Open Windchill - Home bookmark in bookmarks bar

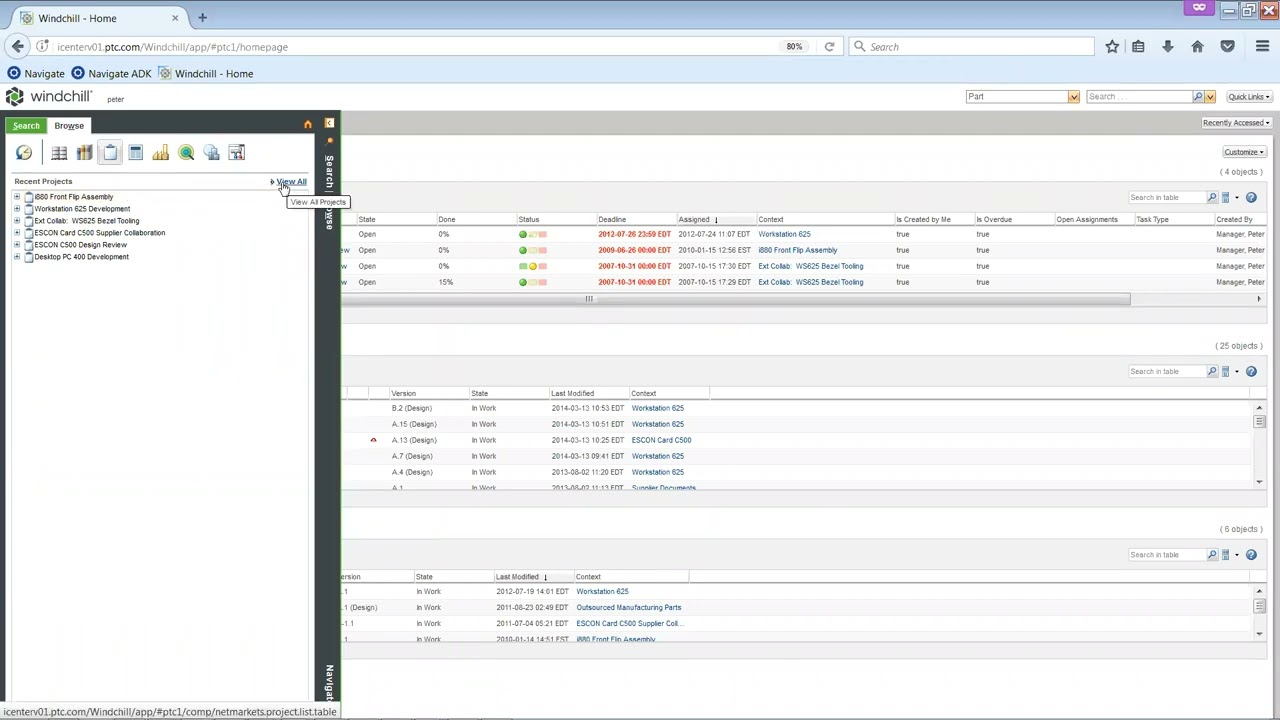[205, 73]
